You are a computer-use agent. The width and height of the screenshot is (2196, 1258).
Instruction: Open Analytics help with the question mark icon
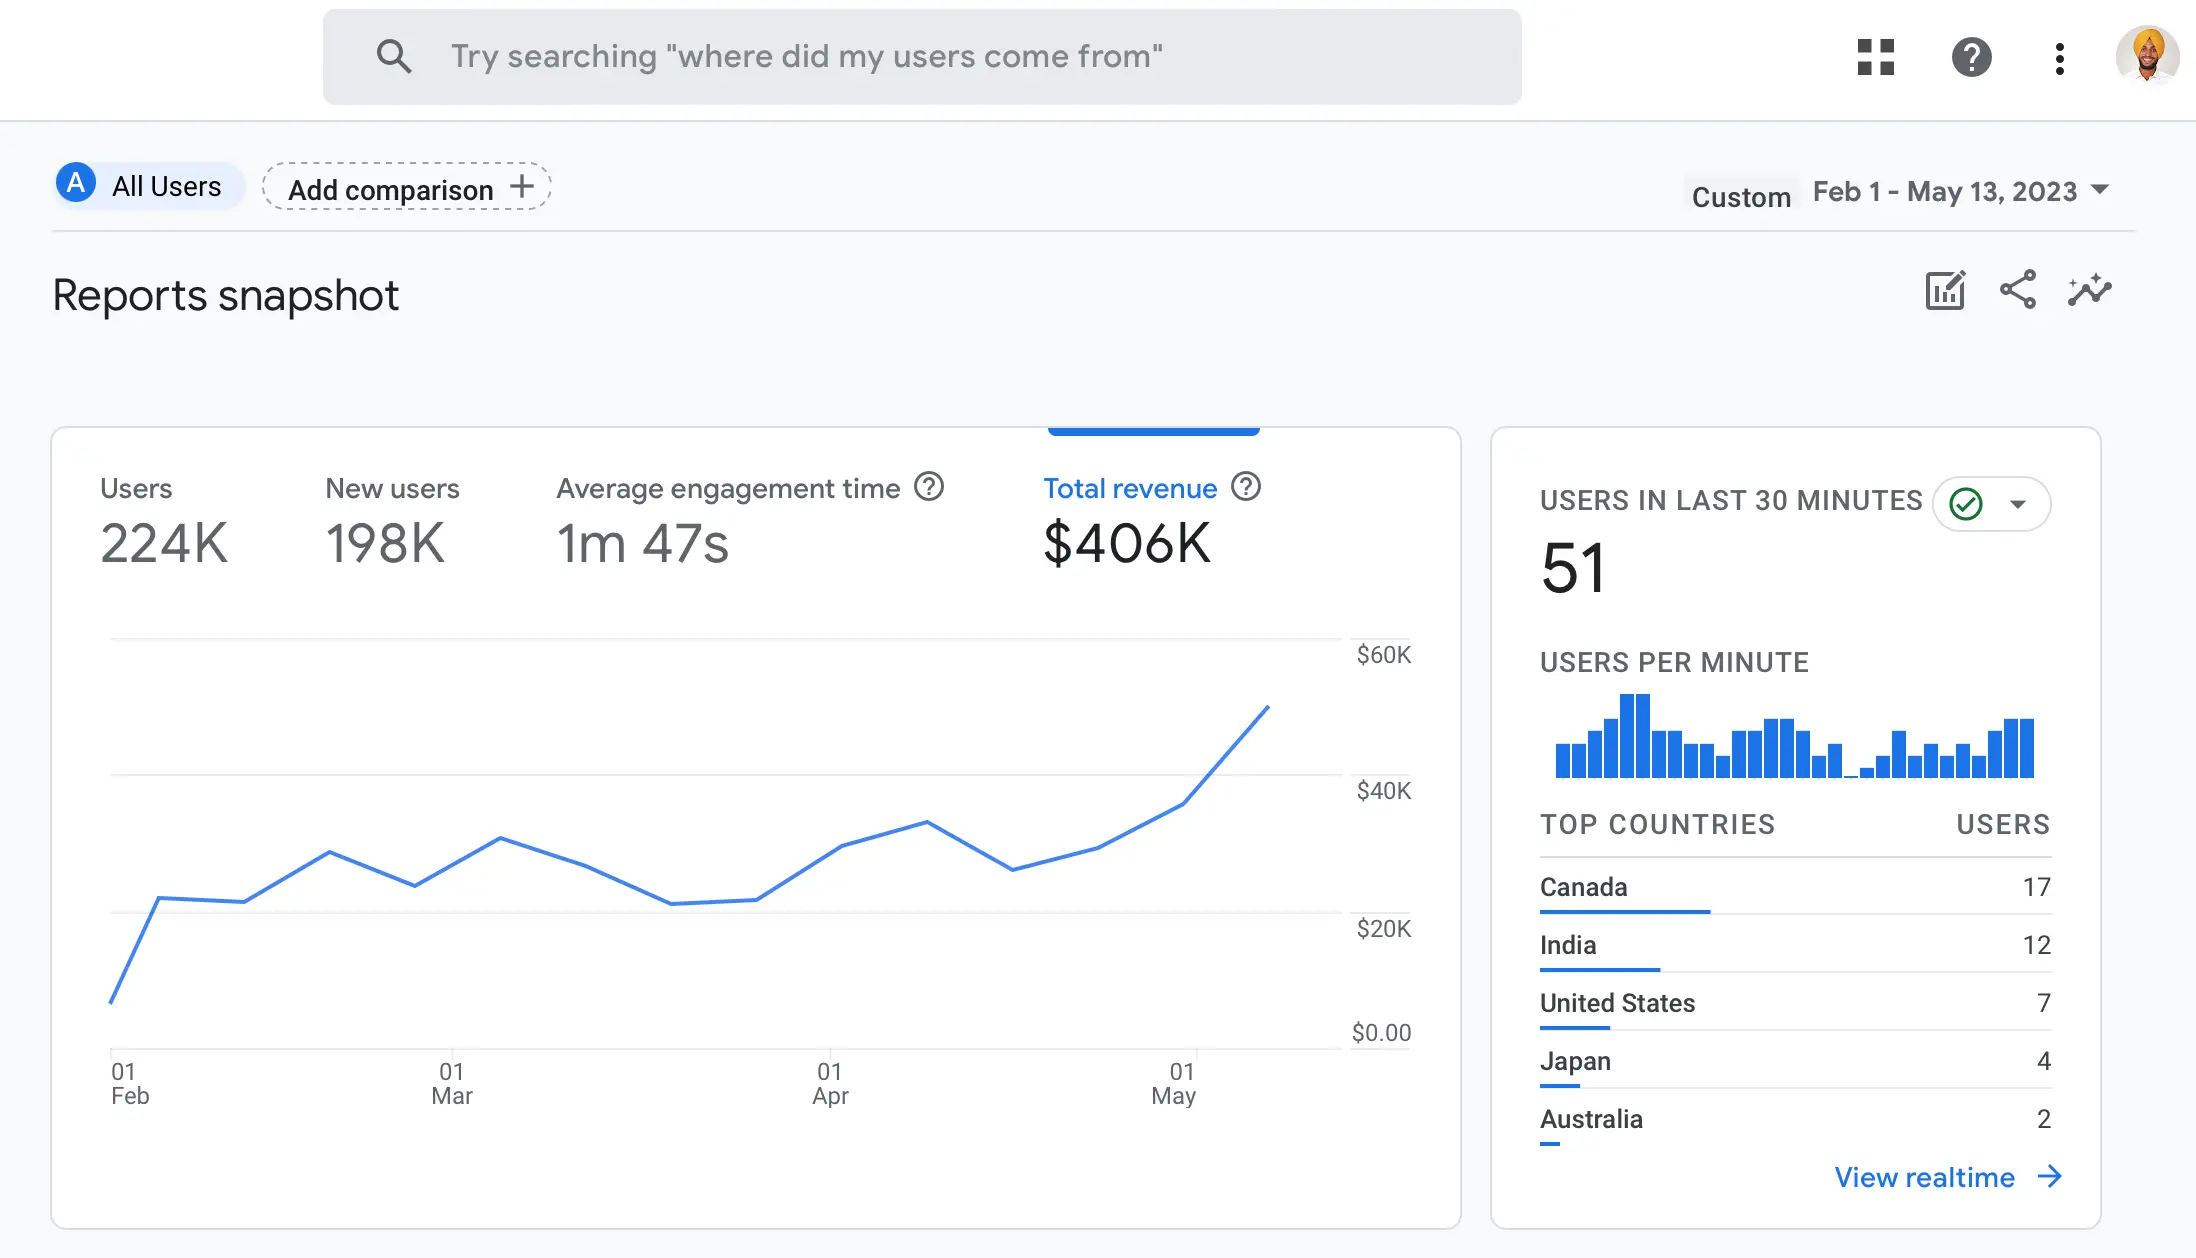click(1971, 58)
